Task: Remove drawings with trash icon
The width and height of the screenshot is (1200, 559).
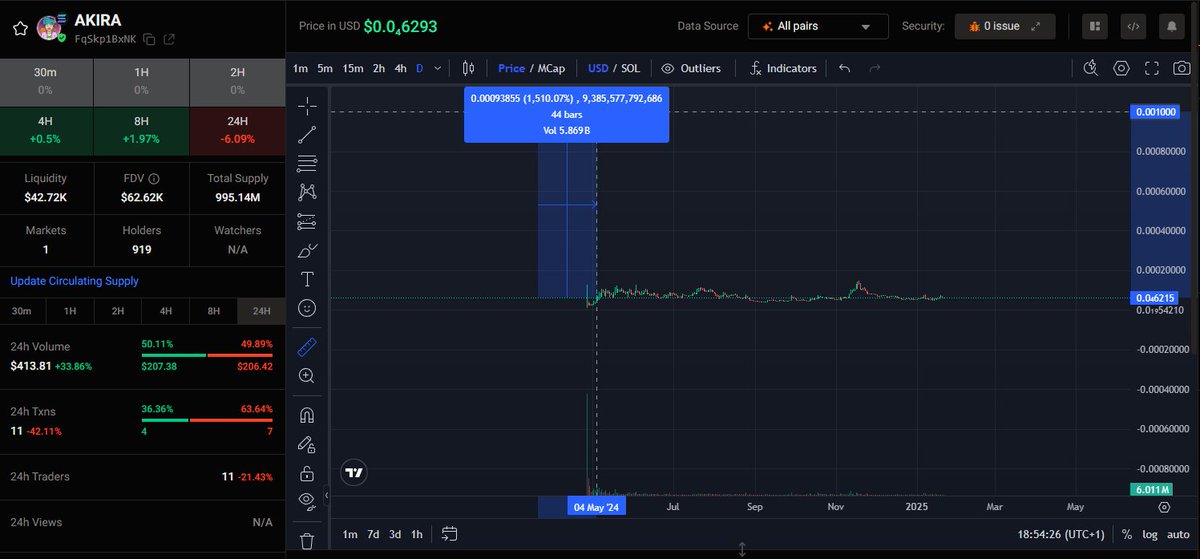Action: point(307,540)
